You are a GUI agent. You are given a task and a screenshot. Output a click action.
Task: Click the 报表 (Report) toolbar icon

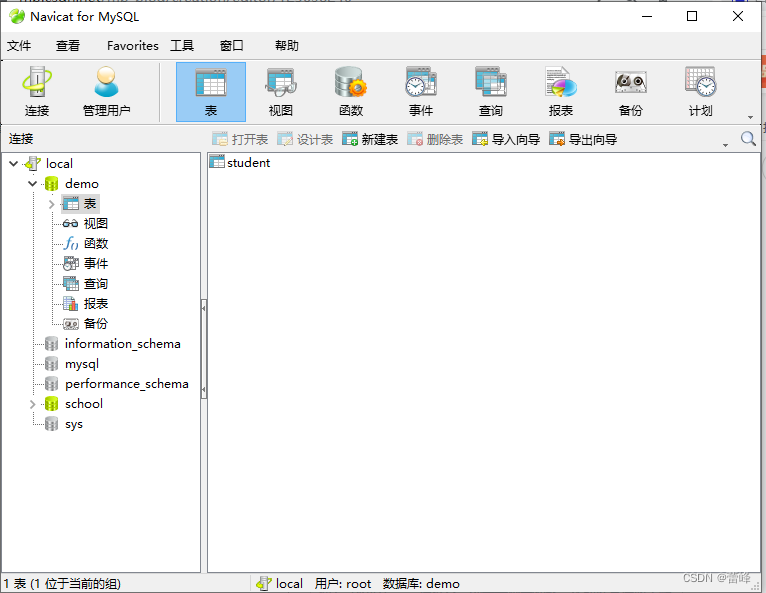560,92
